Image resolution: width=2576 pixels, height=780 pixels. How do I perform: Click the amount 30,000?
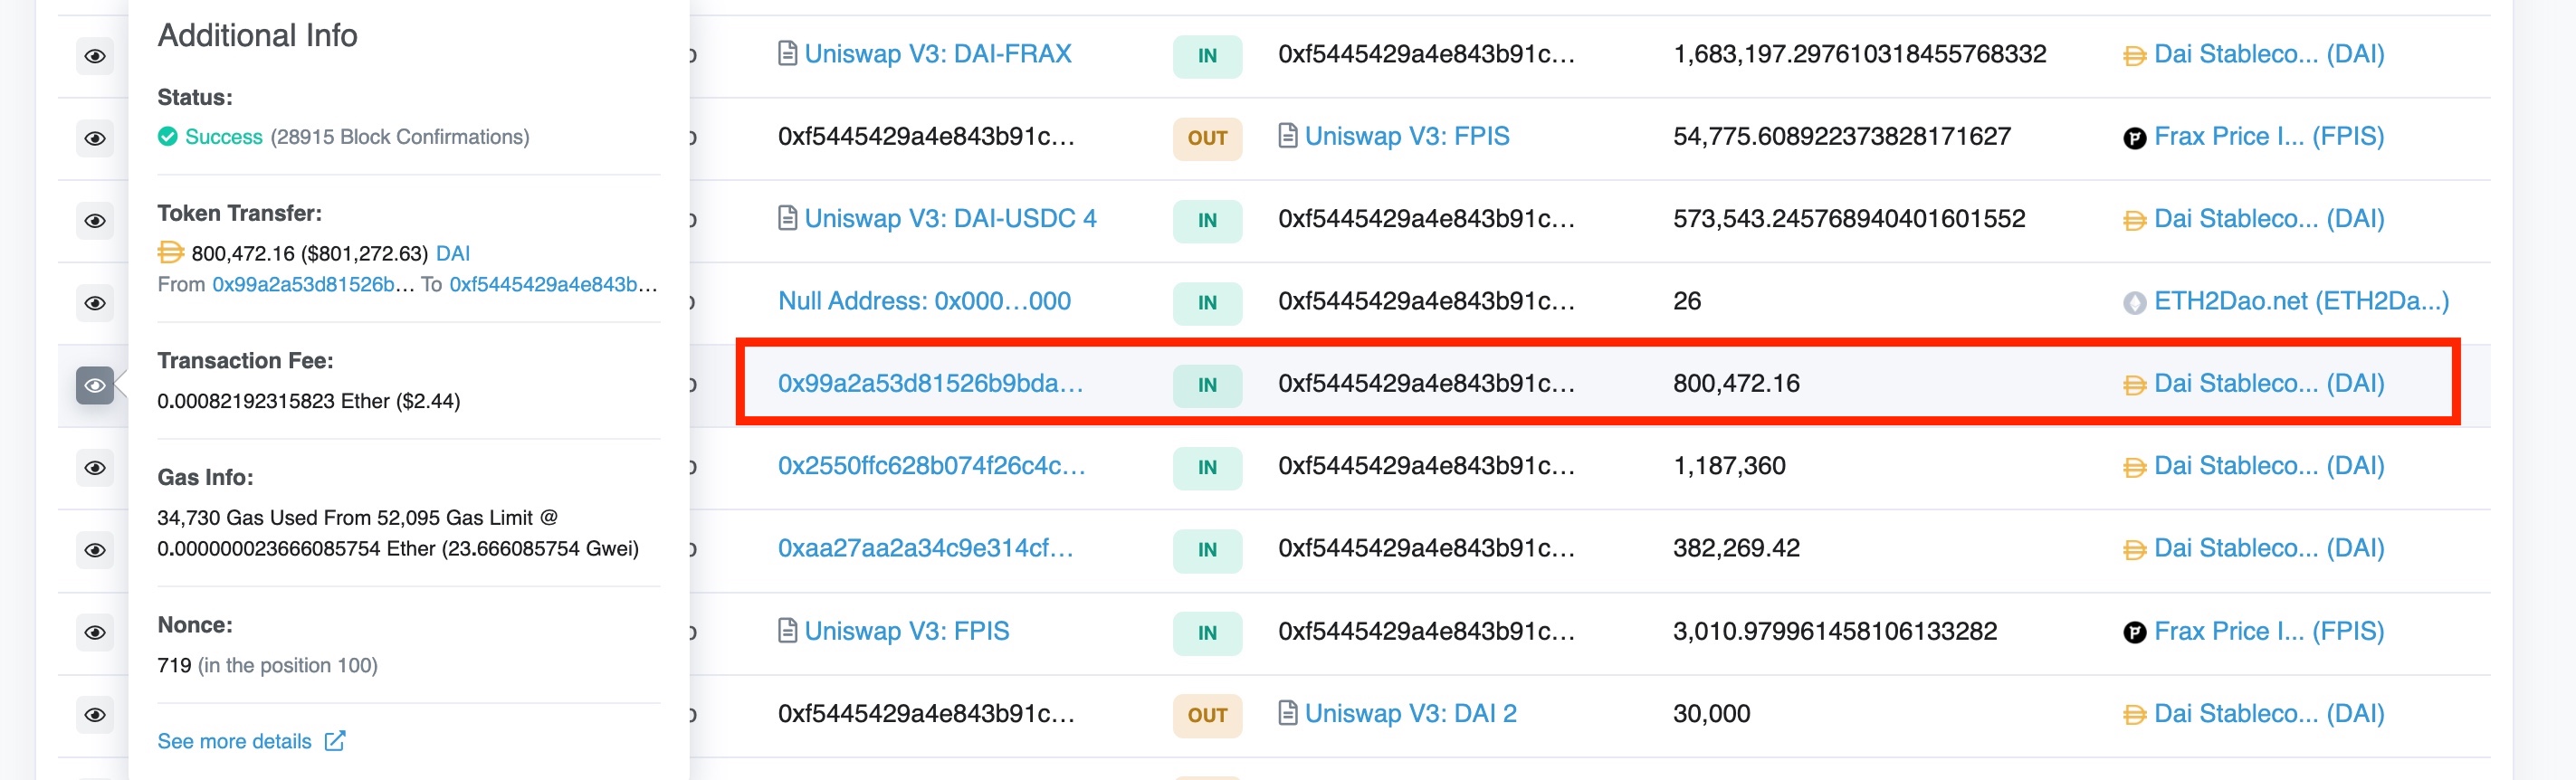point(1711,713)
